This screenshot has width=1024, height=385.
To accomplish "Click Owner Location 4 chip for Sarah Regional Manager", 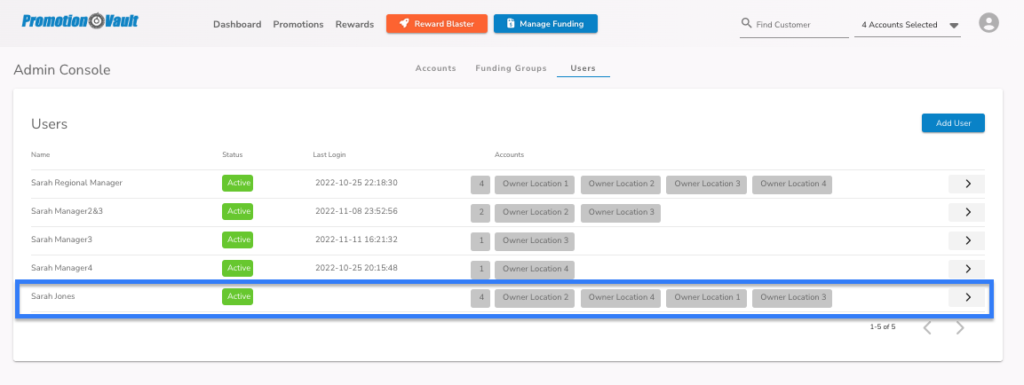I will 793,185.
